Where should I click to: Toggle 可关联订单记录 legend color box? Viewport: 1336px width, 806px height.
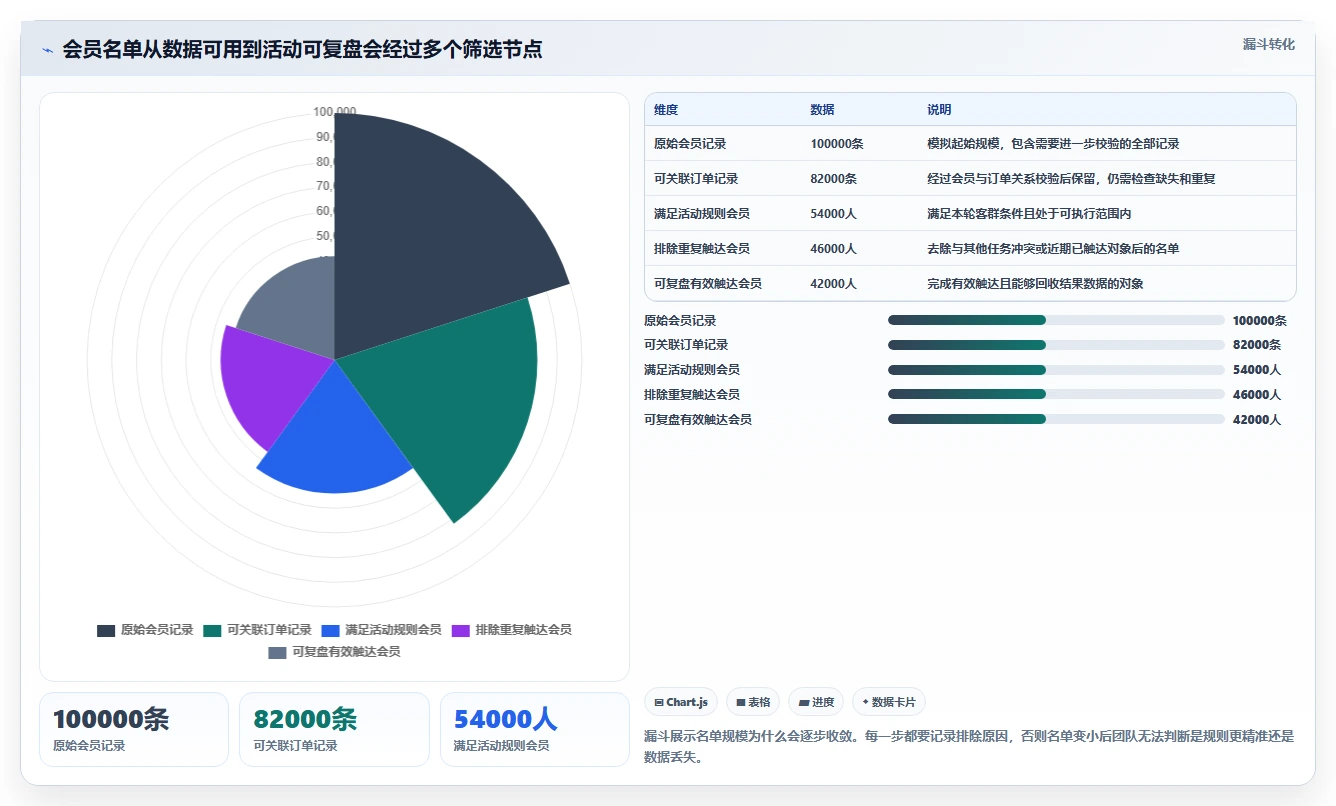[212, 630]
